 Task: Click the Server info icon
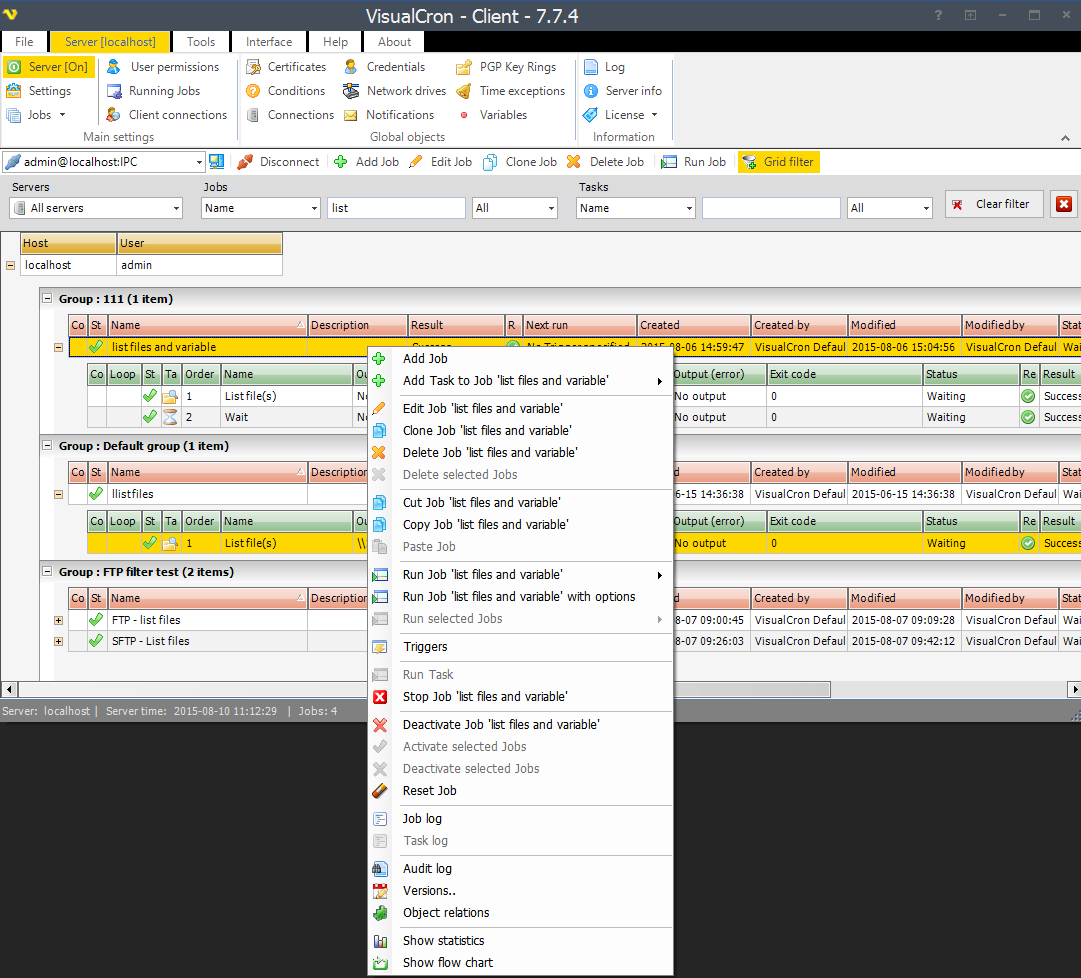coord(591,91)
